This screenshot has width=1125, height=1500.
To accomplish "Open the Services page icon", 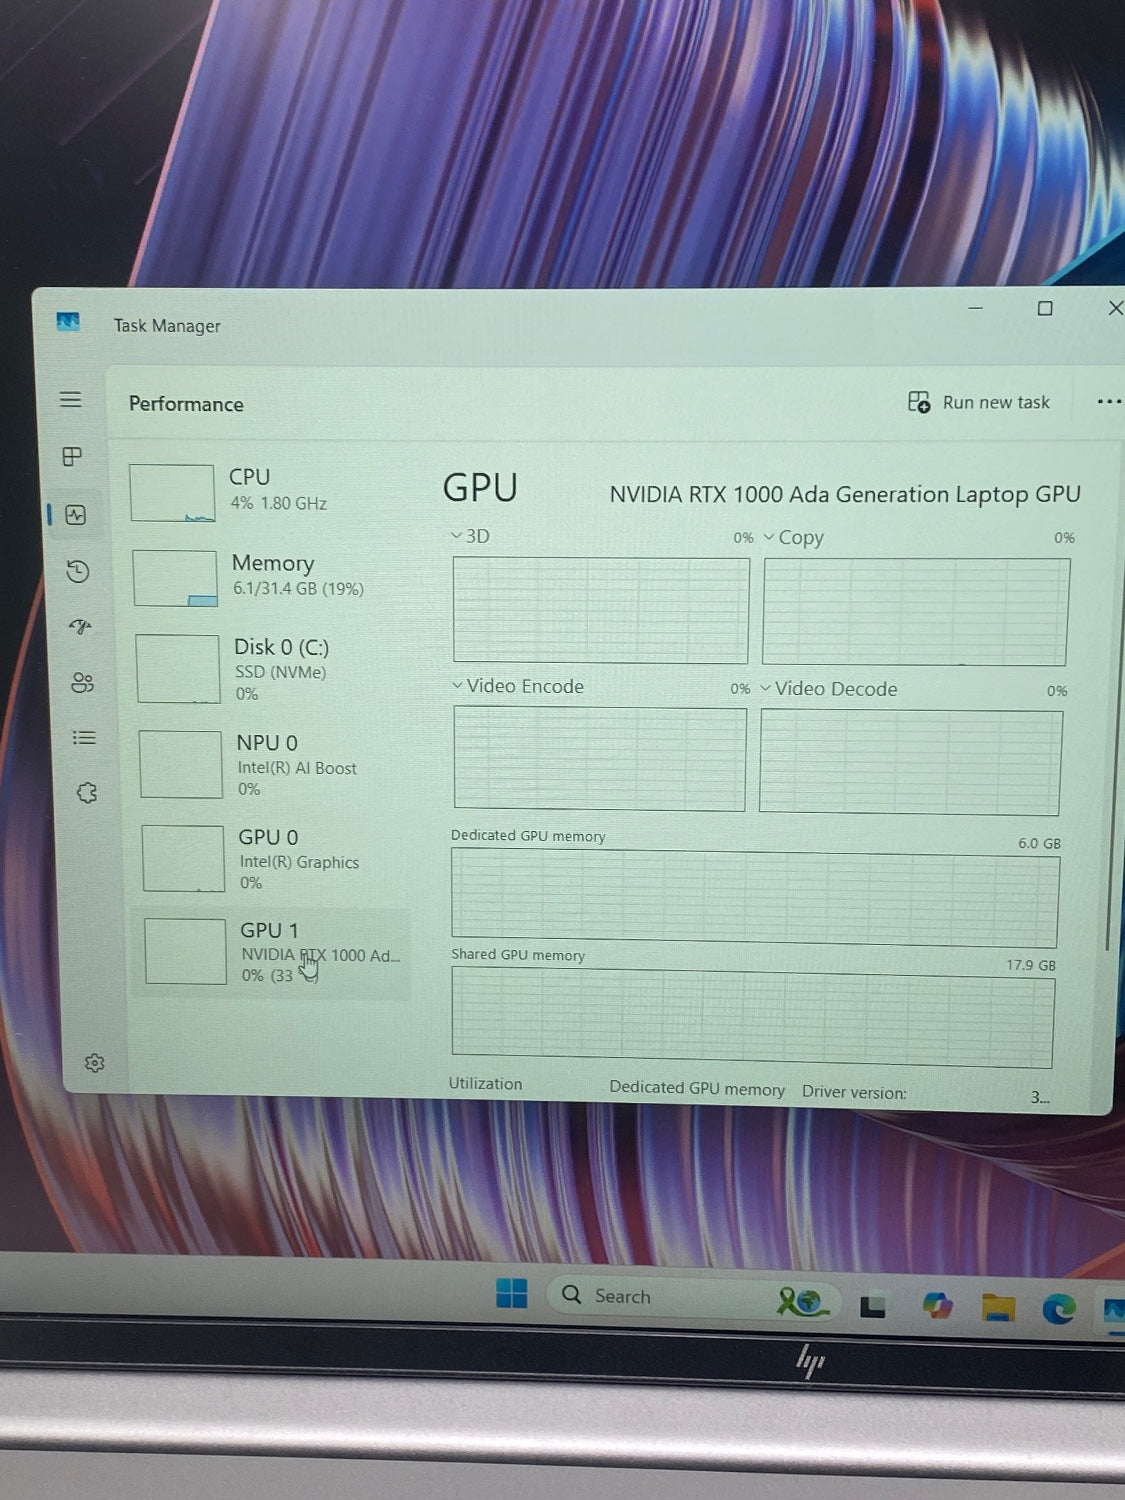I will pos(87,793).
